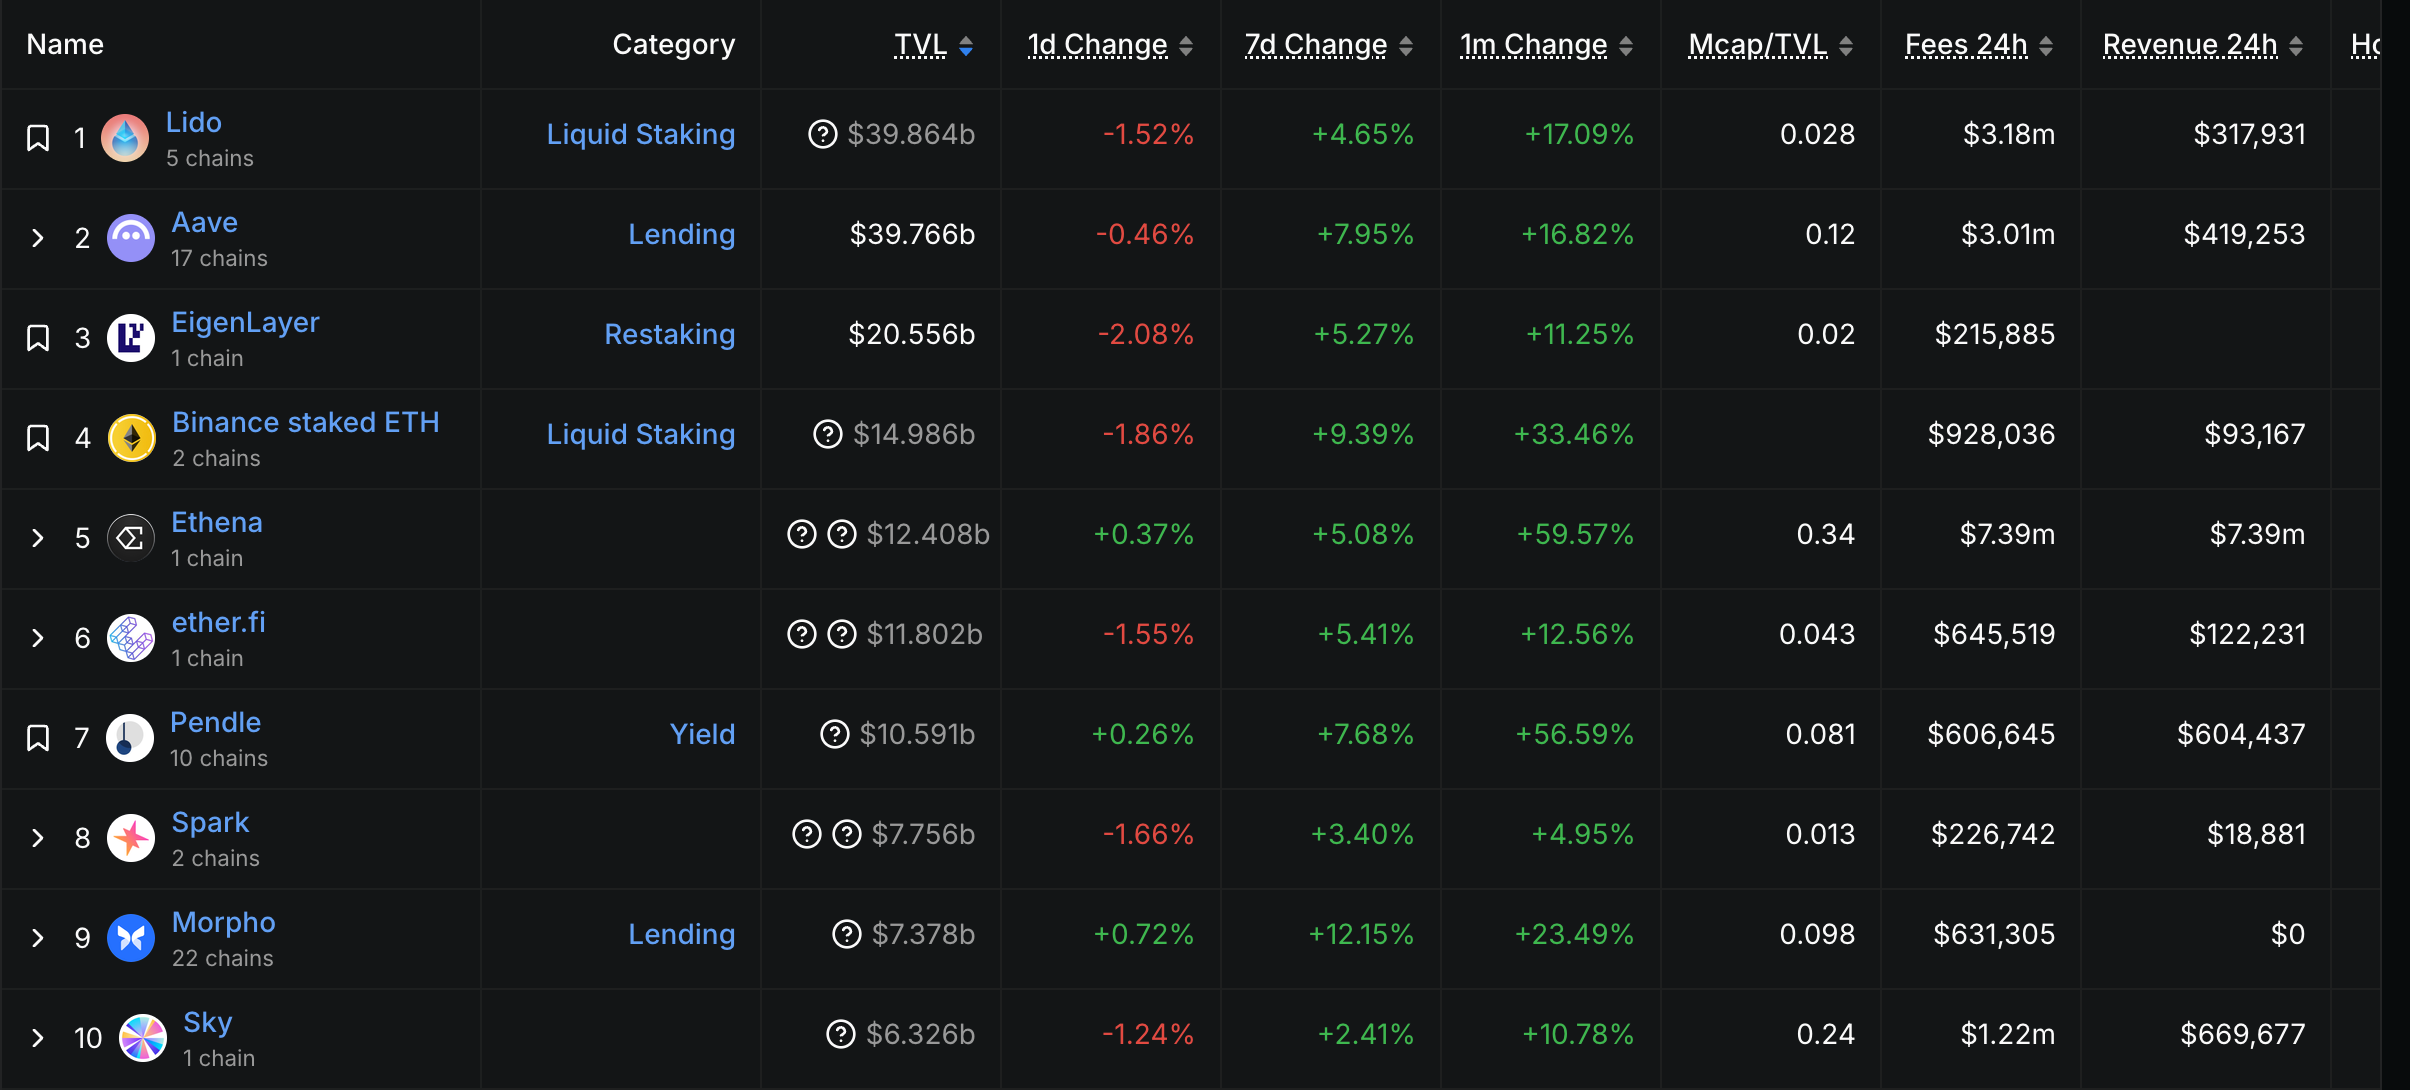Click the Sky rainbow logo icon
Viewport: 2410px width, 1090px height.
(x=143, y=1038)
